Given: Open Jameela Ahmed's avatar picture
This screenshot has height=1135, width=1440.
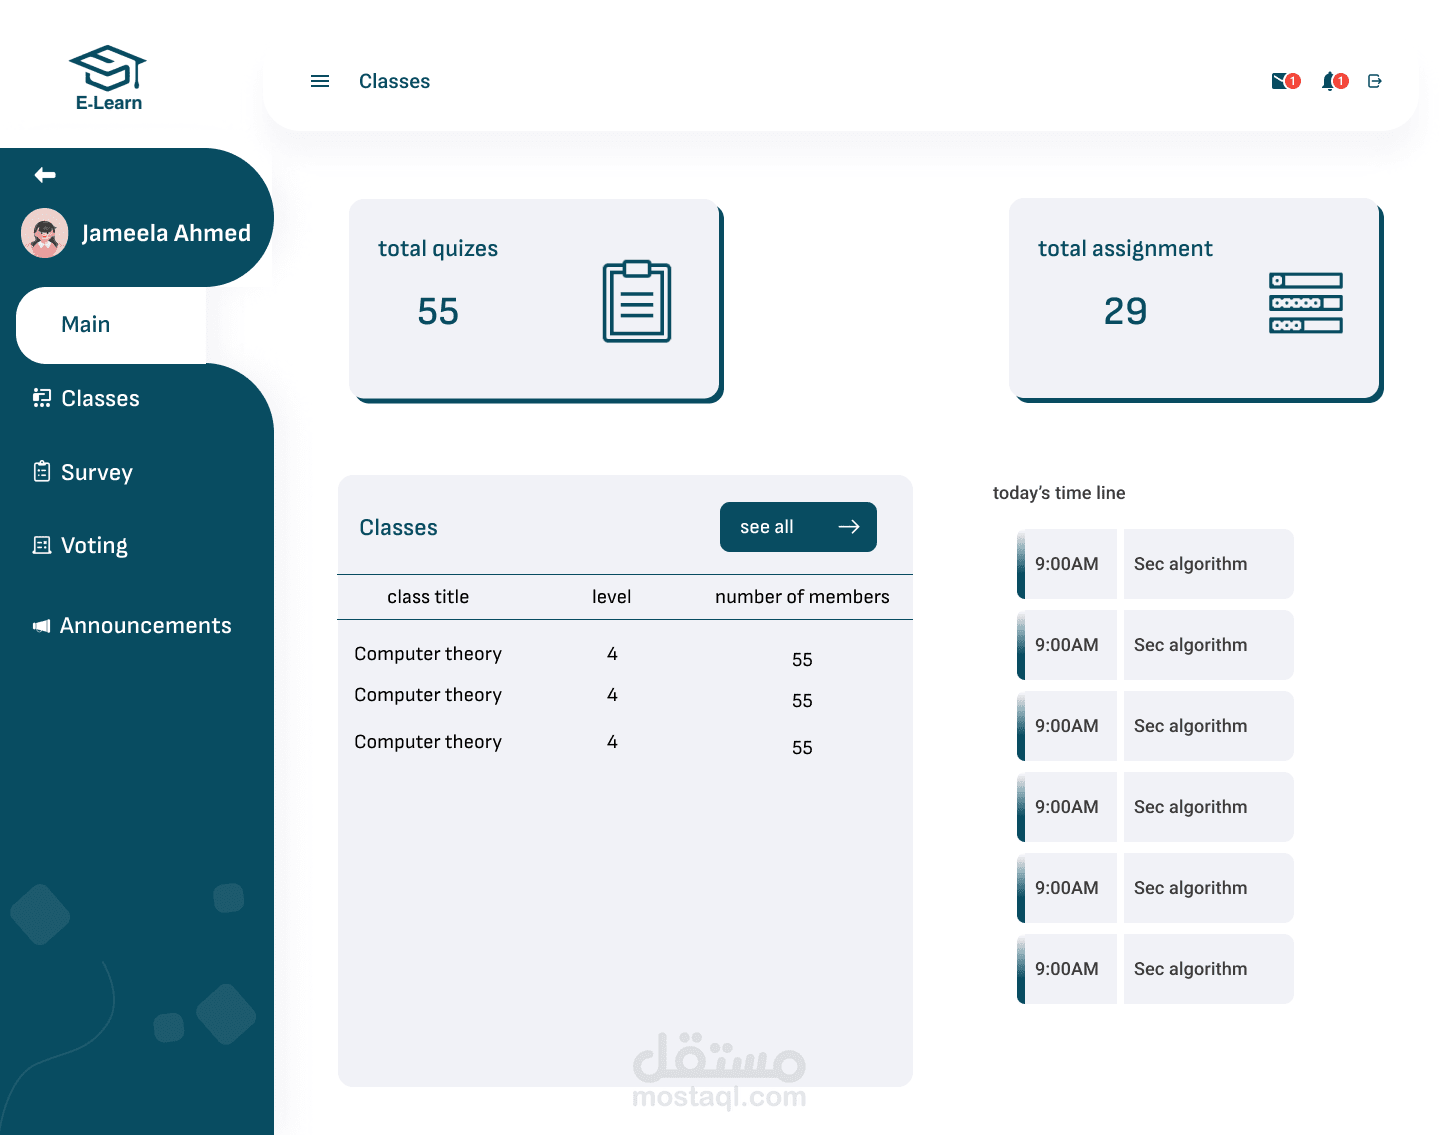Looking at the screenshot, I should pyautogui.click(x=45, y=233).
